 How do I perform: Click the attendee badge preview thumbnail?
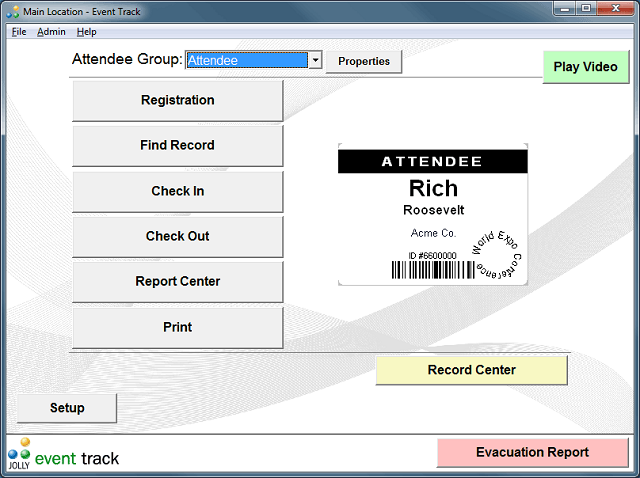click(x=433, y=214)
